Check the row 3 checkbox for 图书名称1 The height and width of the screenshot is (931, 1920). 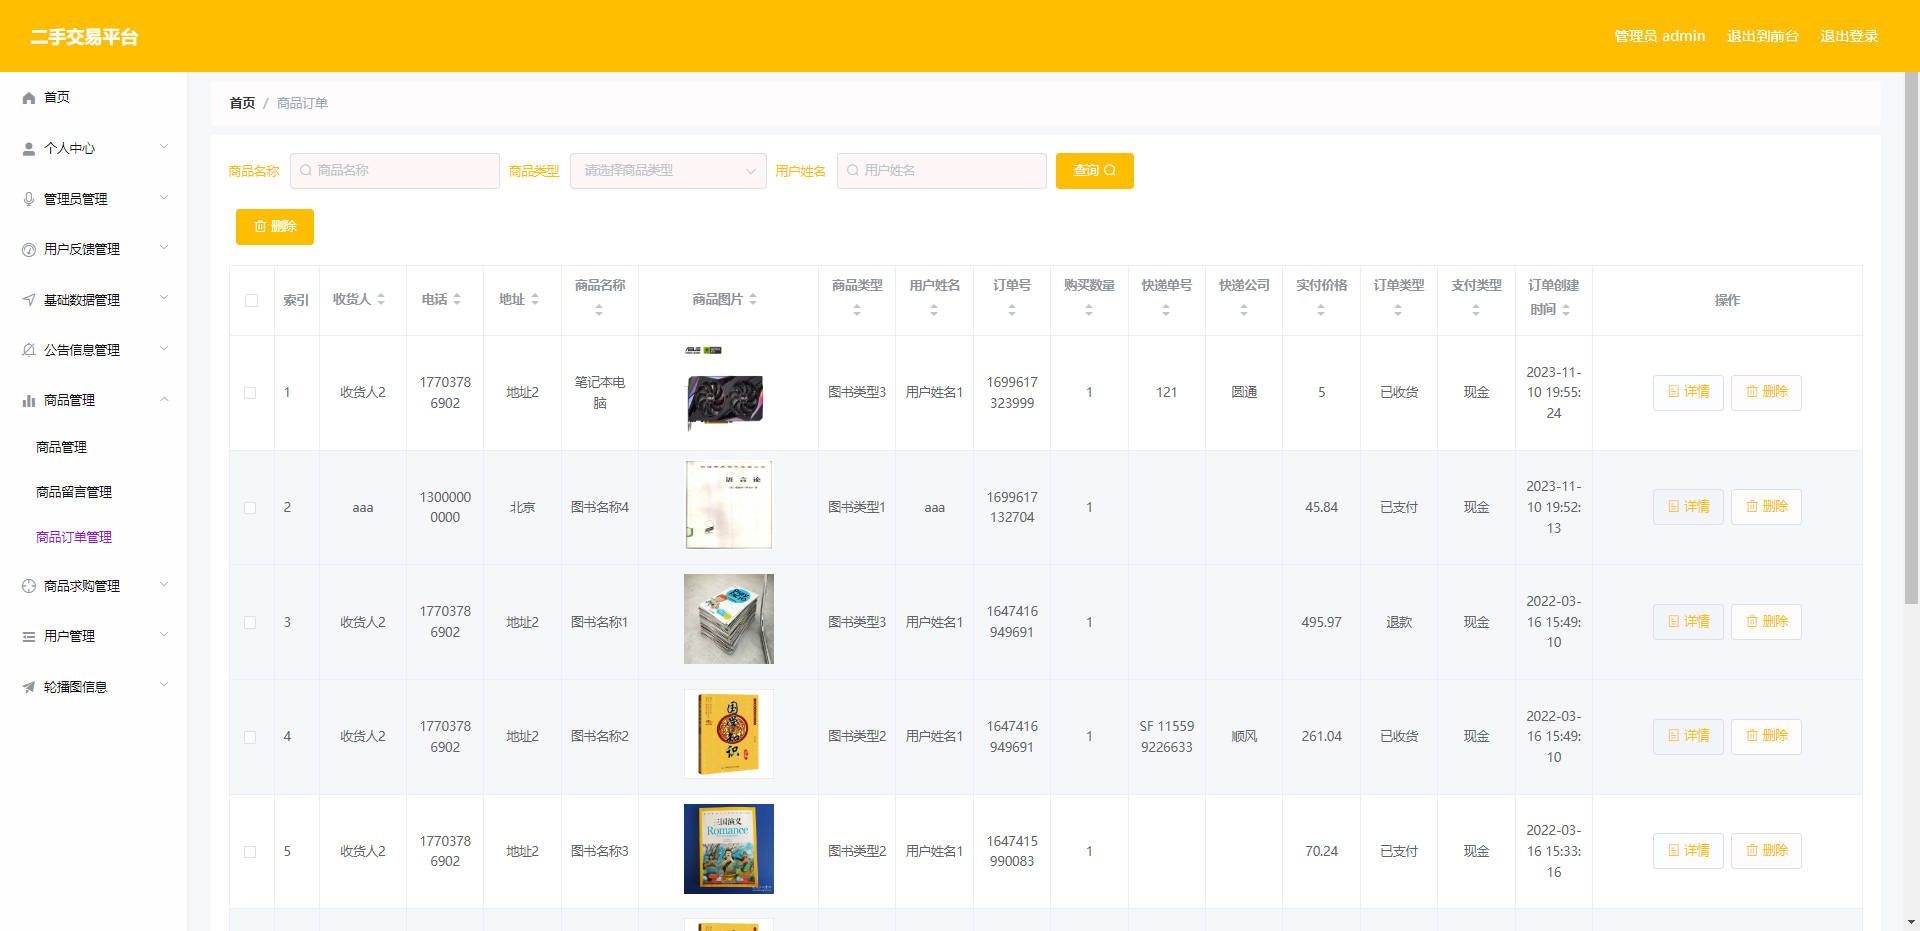(x=250, y=622)
